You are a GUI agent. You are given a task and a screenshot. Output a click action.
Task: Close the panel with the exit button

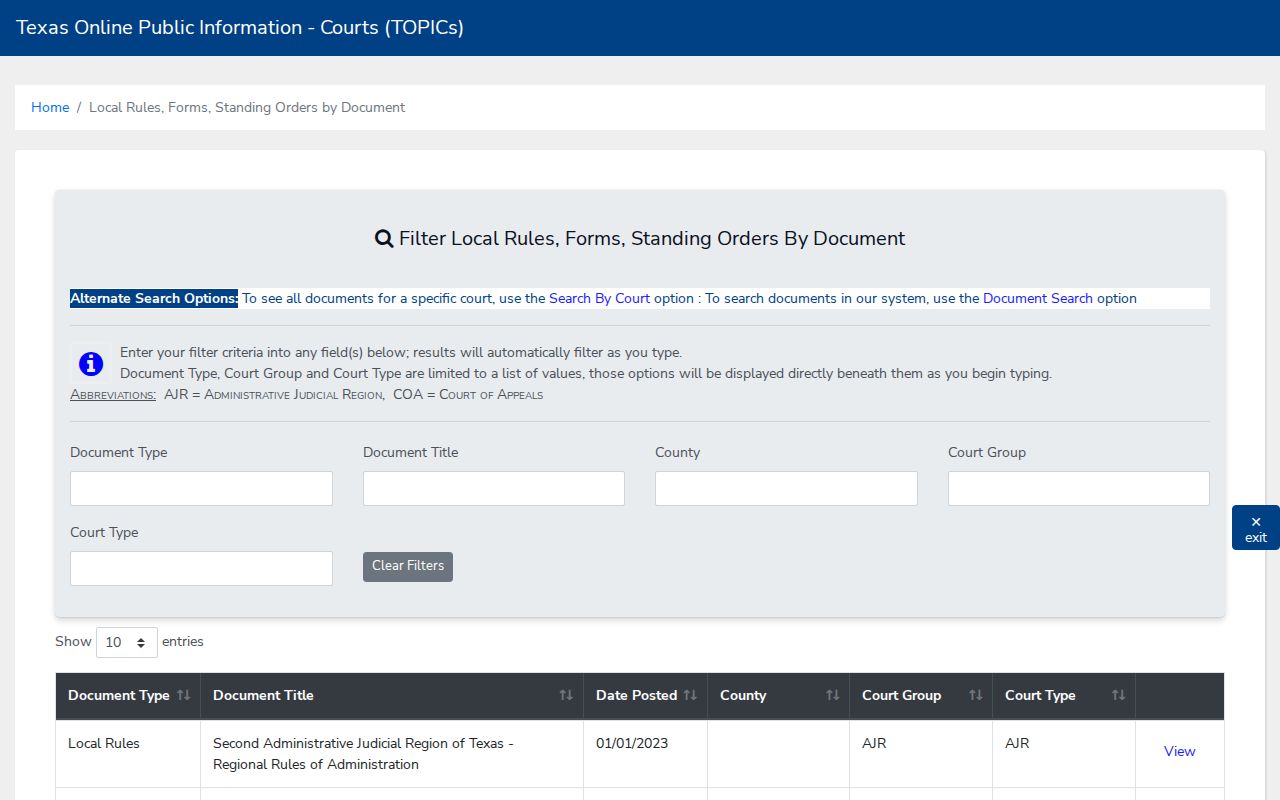click(x=1256, y=528)
